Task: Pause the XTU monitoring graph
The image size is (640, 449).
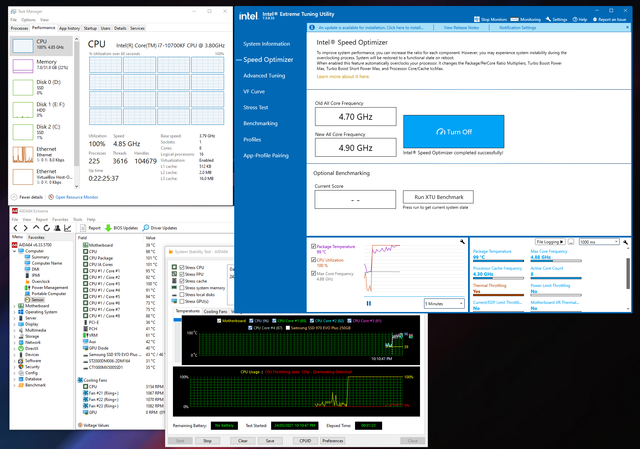Action: (x=369, y=303)
